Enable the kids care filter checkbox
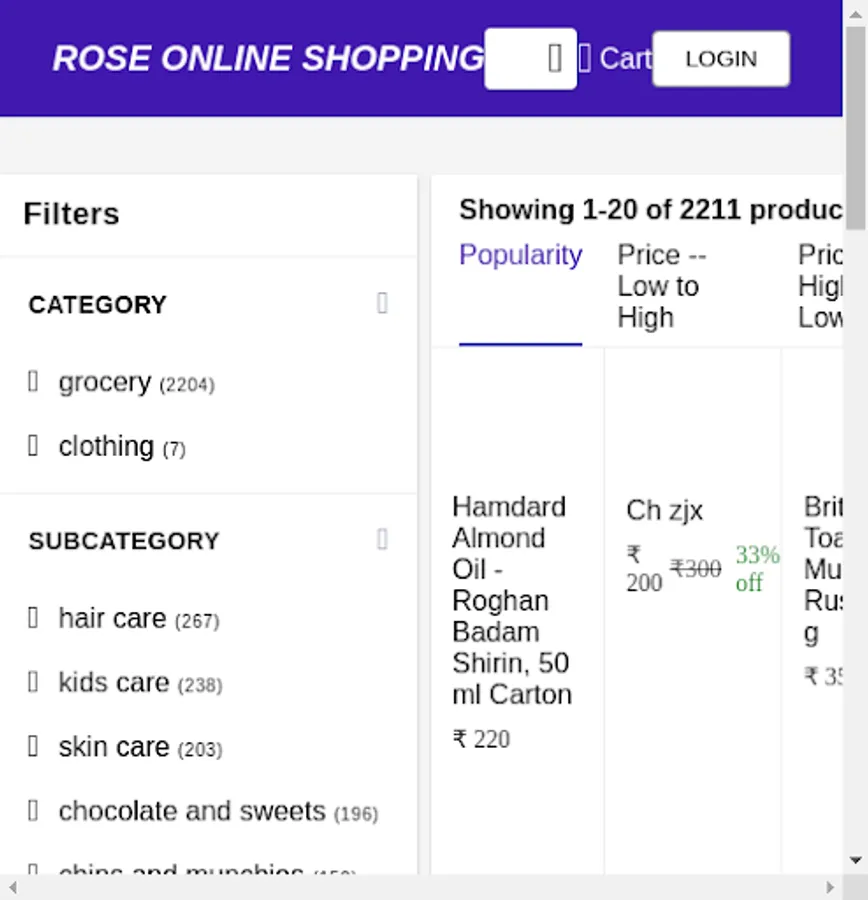 pos(33,682)
